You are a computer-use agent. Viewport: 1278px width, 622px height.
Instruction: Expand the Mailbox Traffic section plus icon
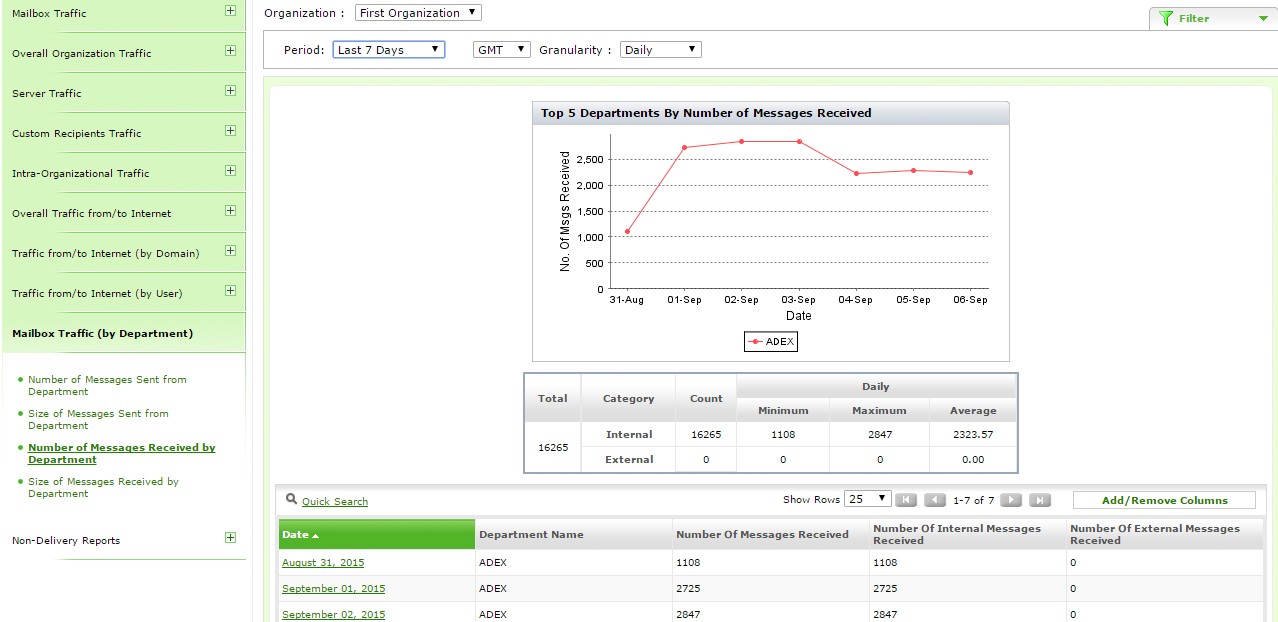[230, 11]
